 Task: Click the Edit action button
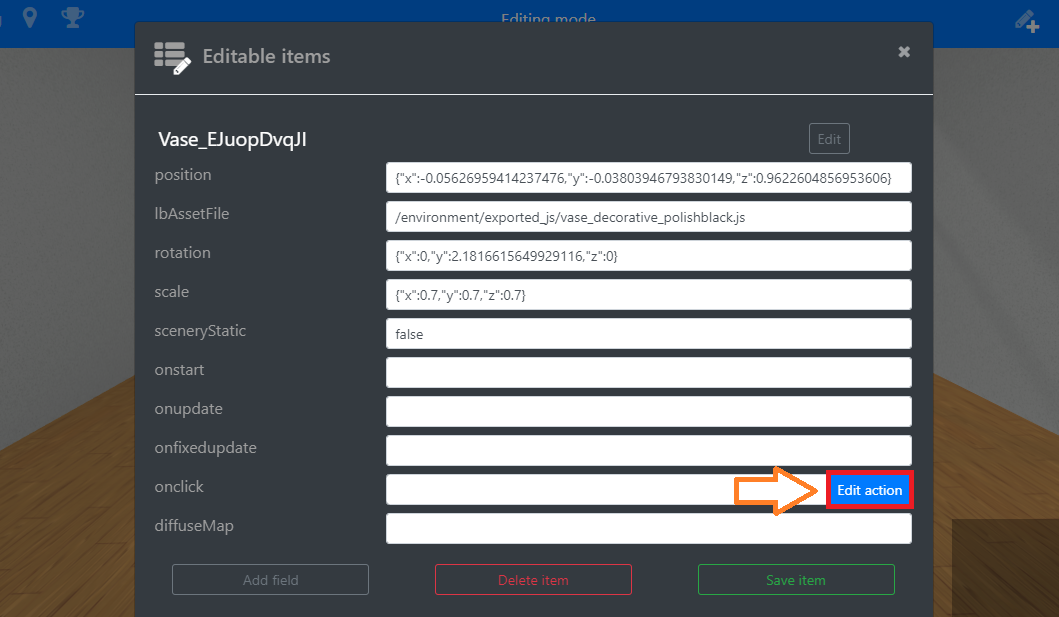(x=869, y=490)
